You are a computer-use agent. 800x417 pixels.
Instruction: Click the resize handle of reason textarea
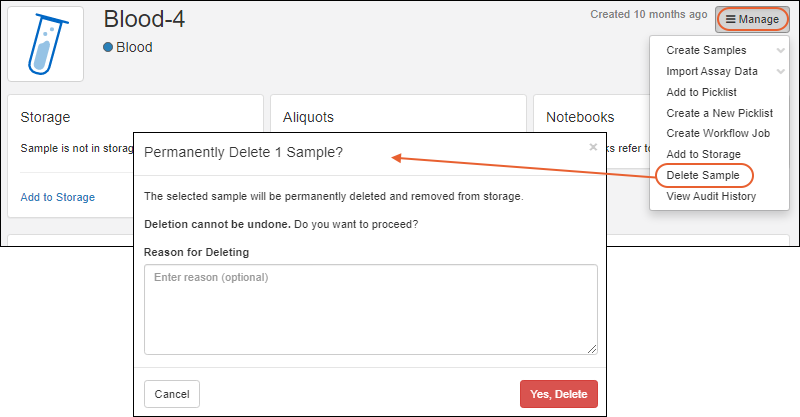592,348
